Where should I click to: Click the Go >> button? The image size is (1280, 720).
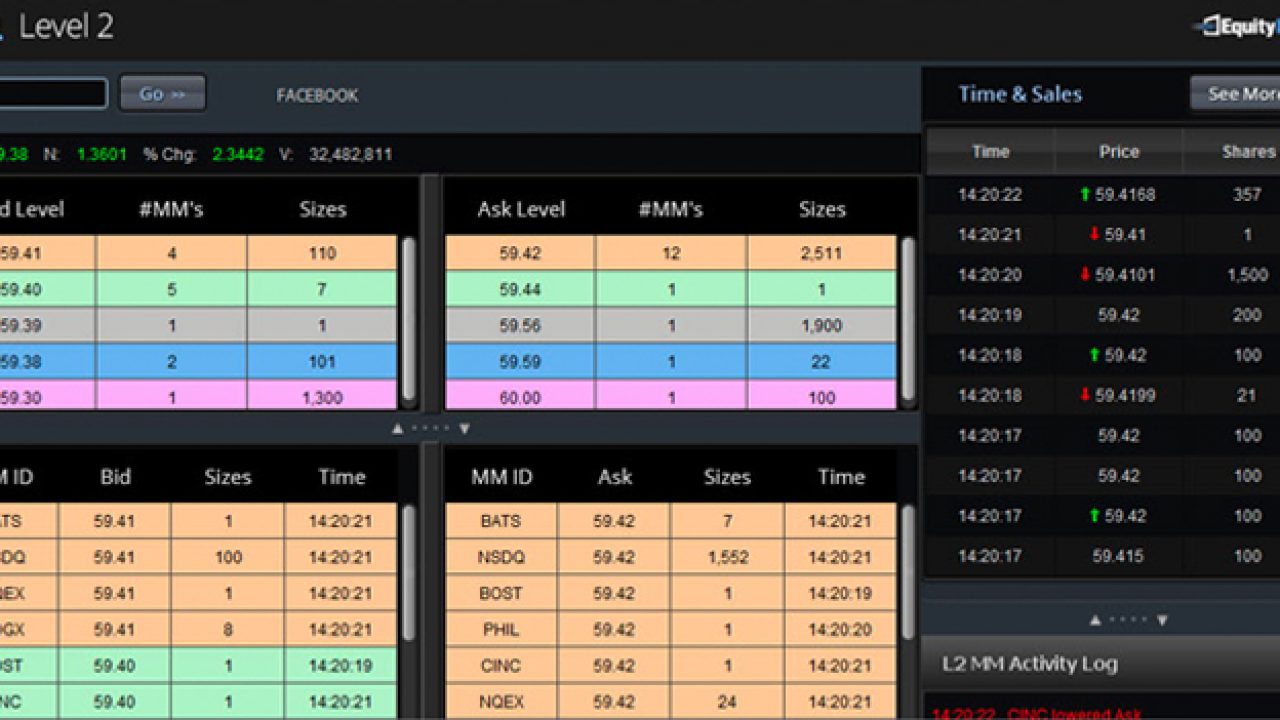click(163, 94)
